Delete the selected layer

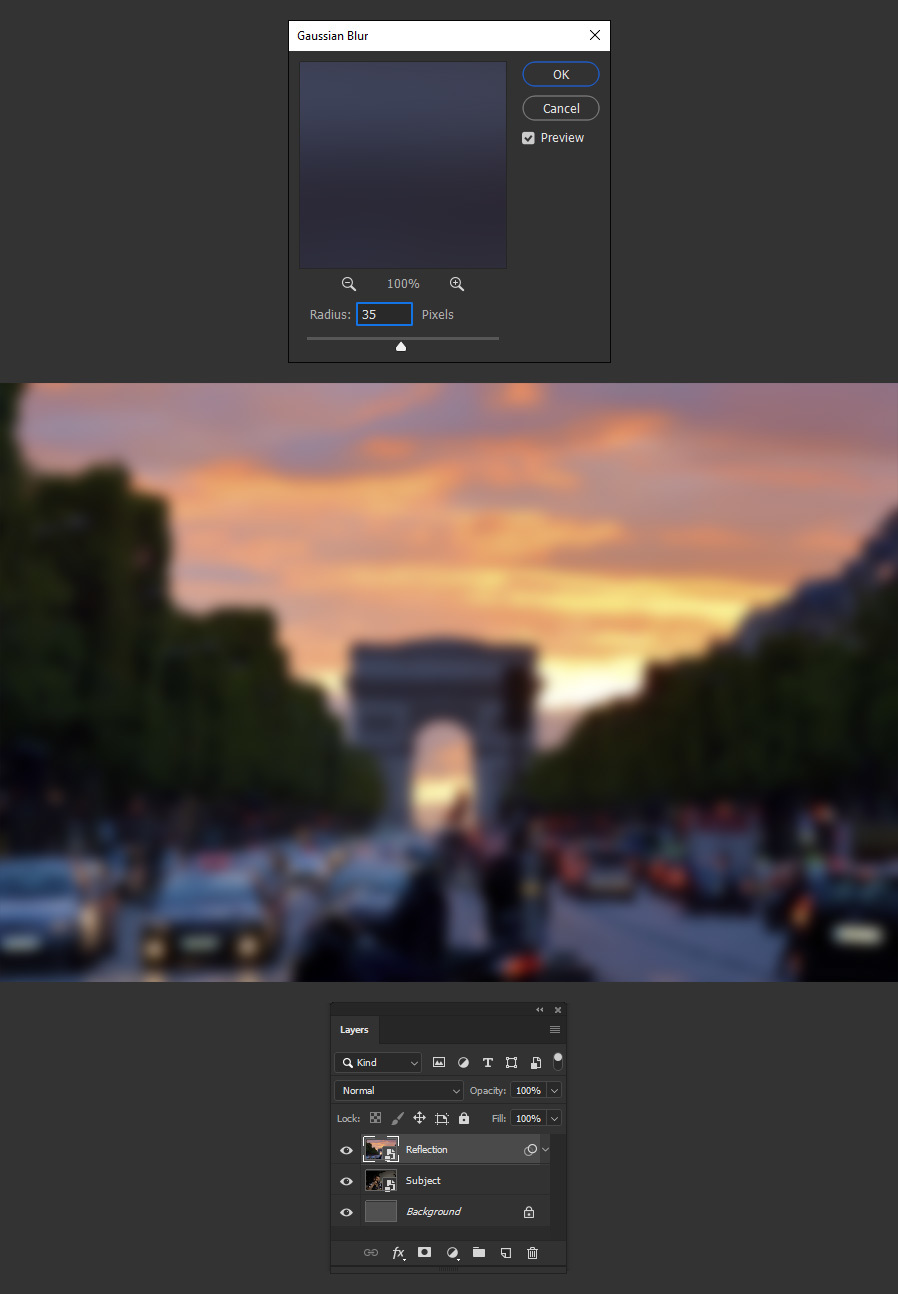click(x=532, y=1252)
